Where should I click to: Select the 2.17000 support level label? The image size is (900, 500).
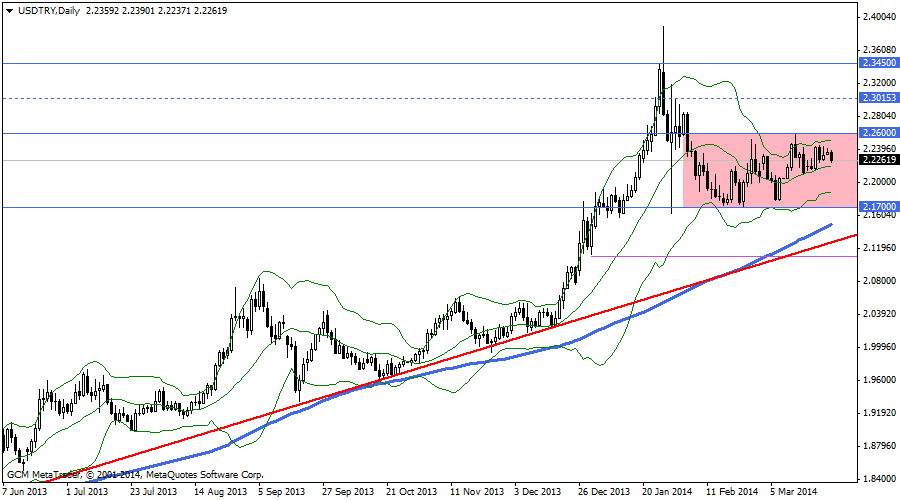pyautogui.click(x=879, y=207)
